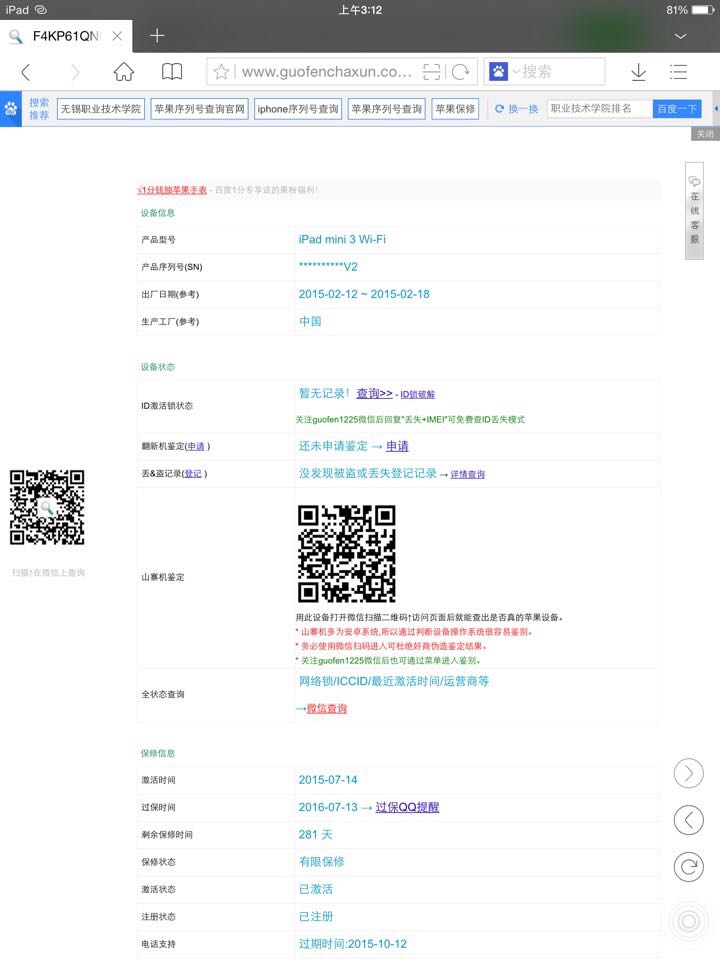Tap the 山寨机鉴定 QR code
The image size is (720, 960).
point(347,553)
